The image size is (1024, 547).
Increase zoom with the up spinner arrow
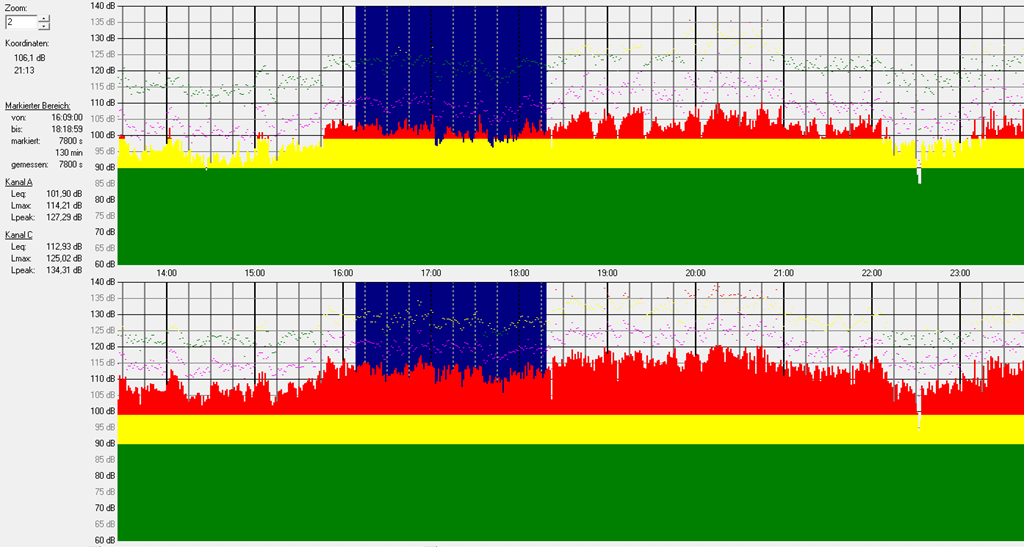pos(43,17)
